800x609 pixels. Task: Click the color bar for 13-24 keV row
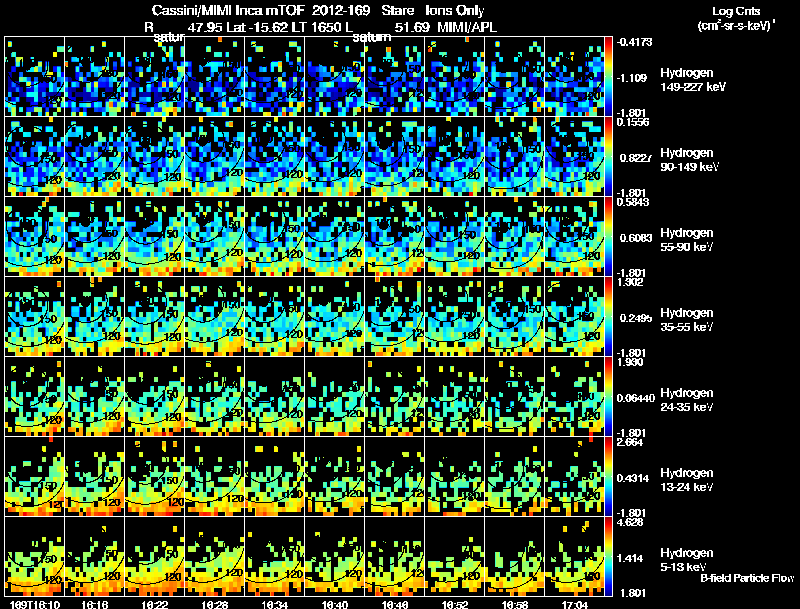(x=608, y=476)
